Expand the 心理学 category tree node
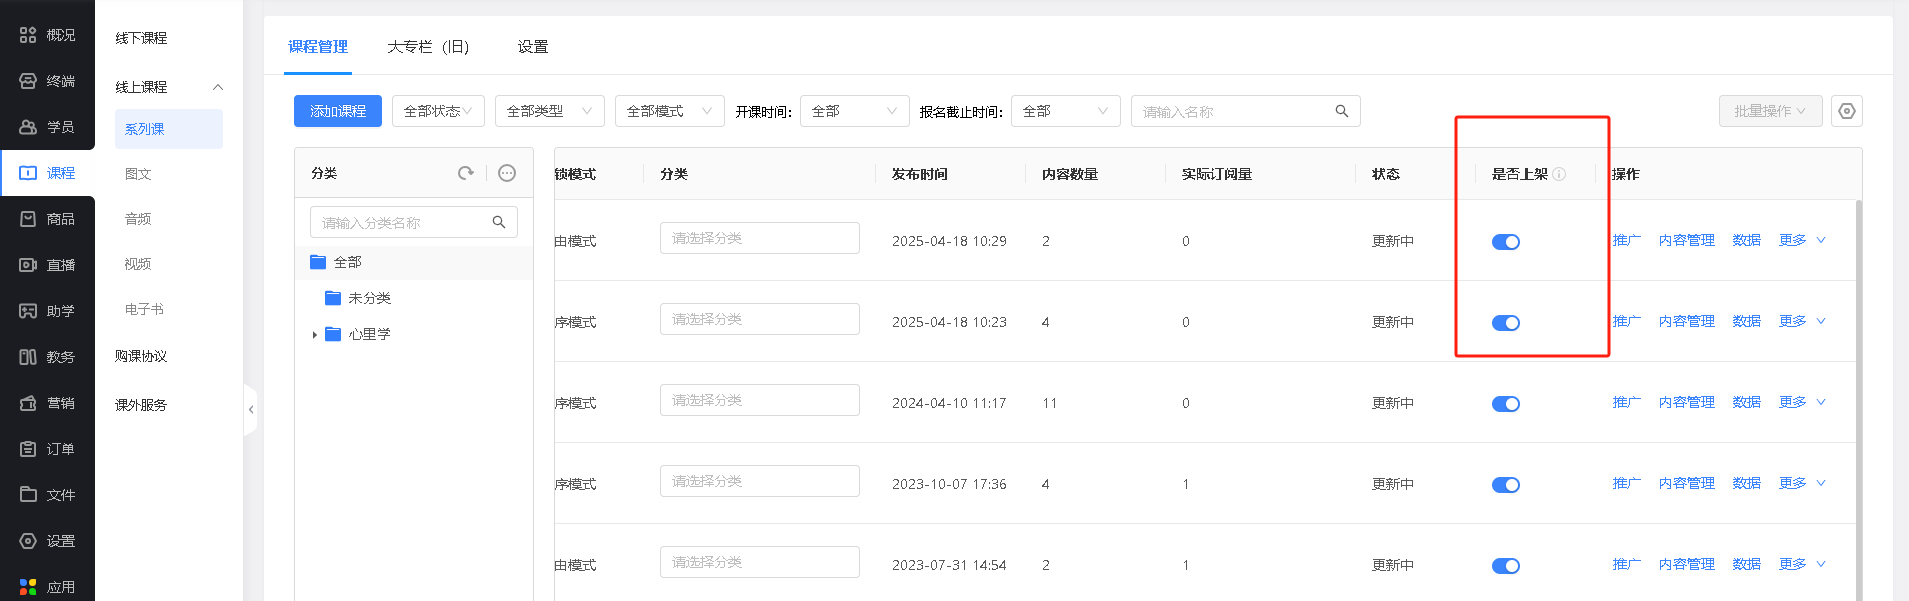 tap(314, 335)
